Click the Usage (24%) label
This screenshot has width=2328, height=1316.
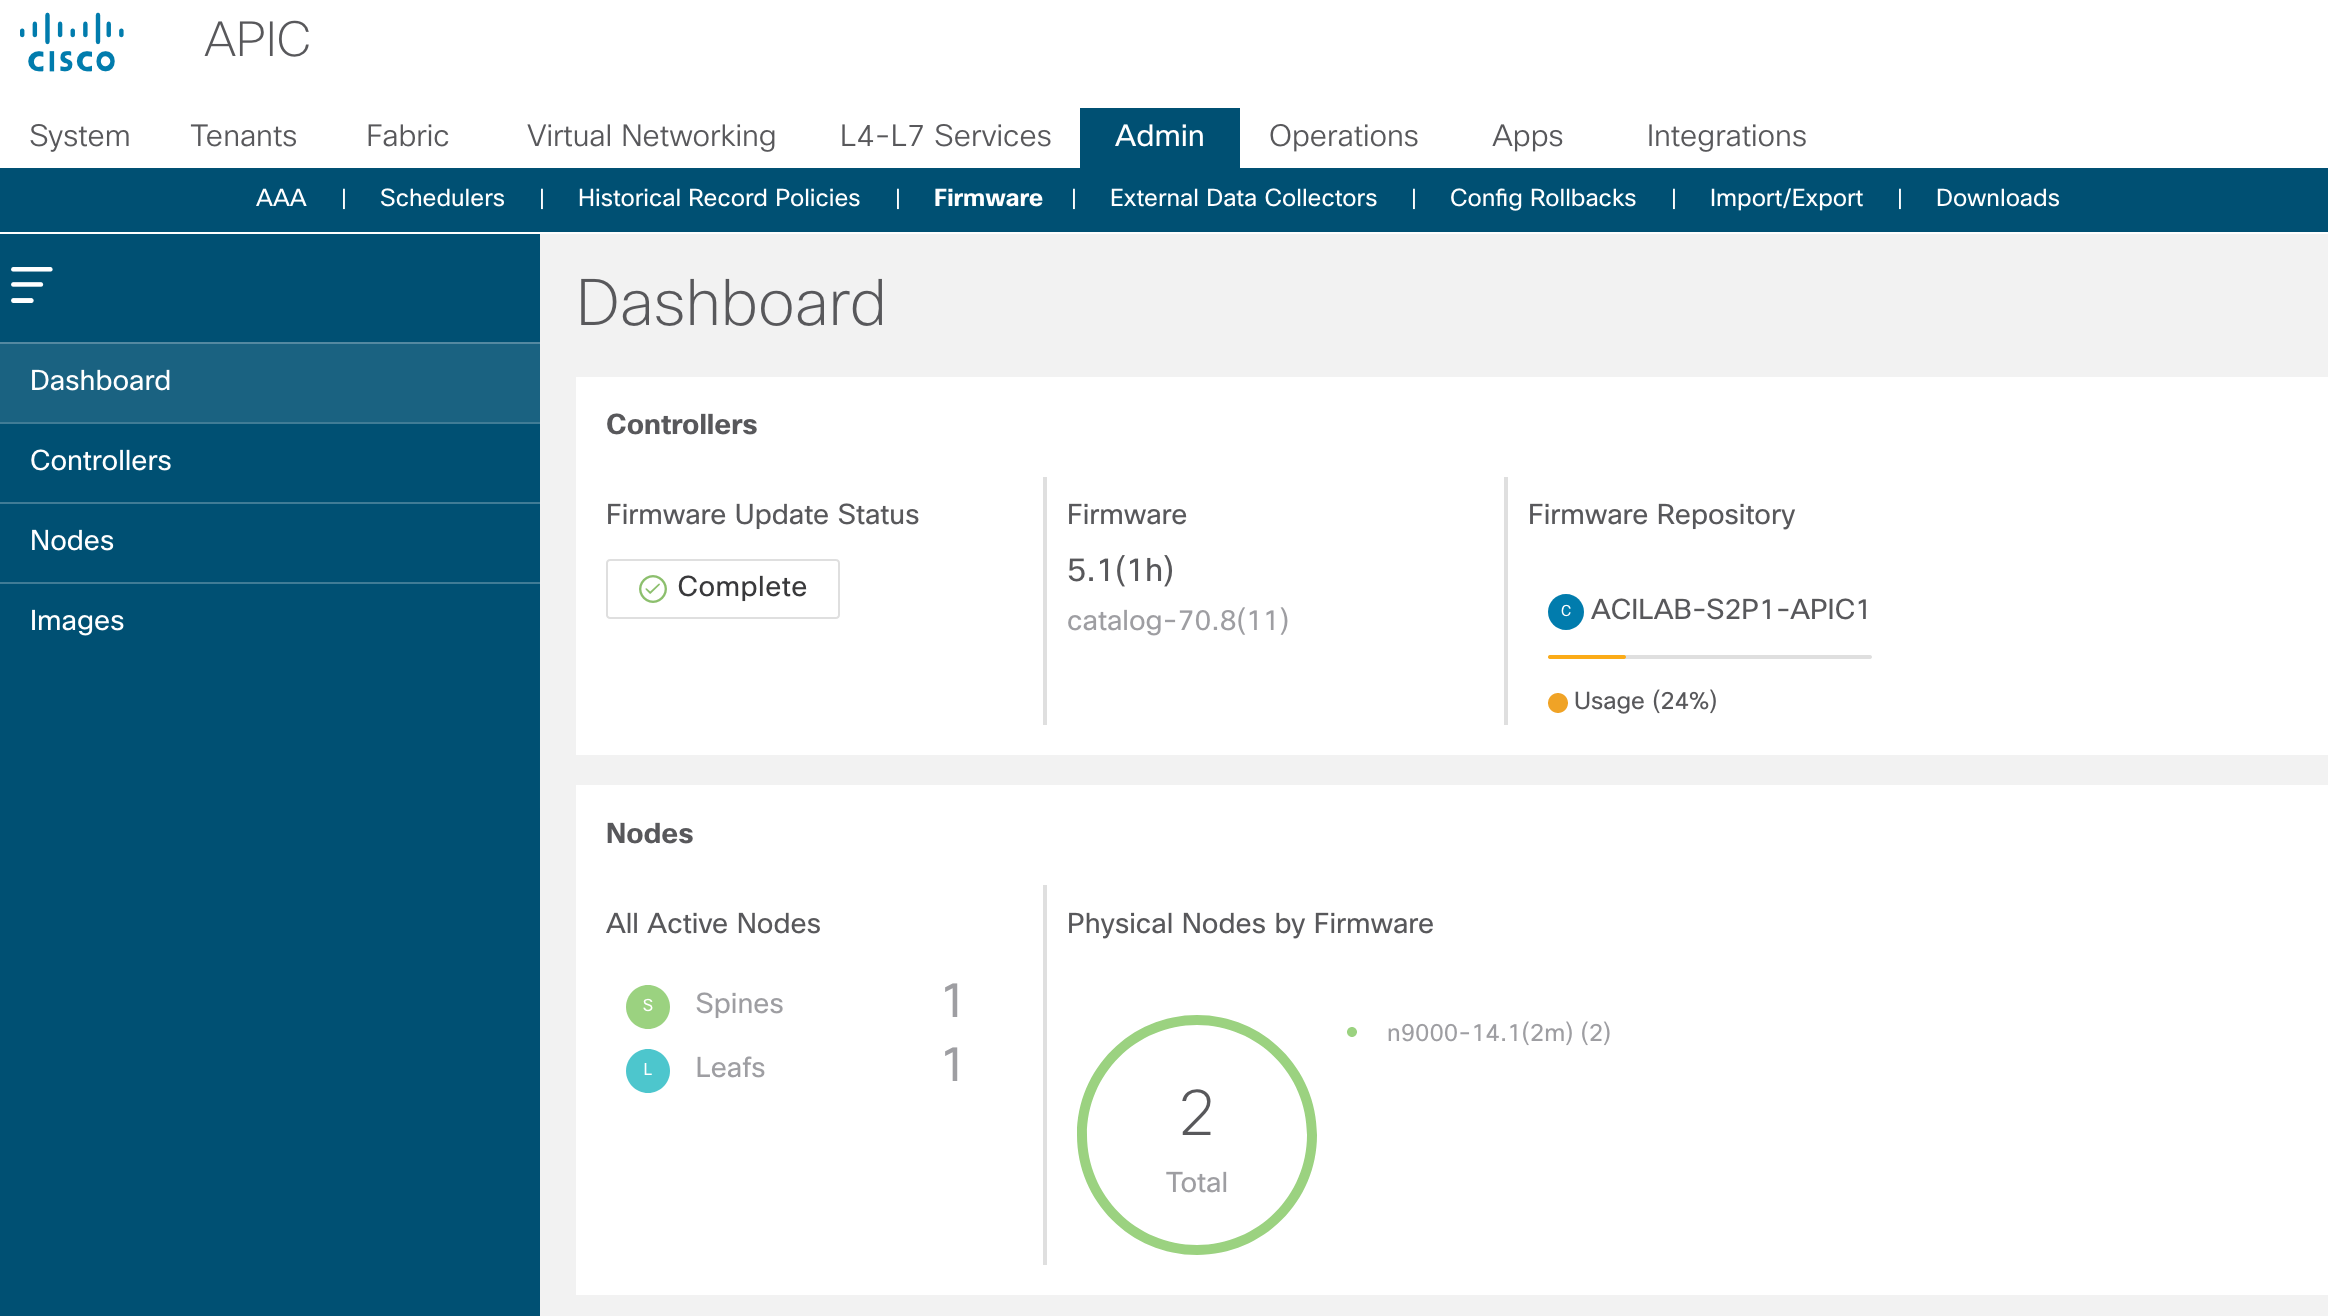(1645, 701)
